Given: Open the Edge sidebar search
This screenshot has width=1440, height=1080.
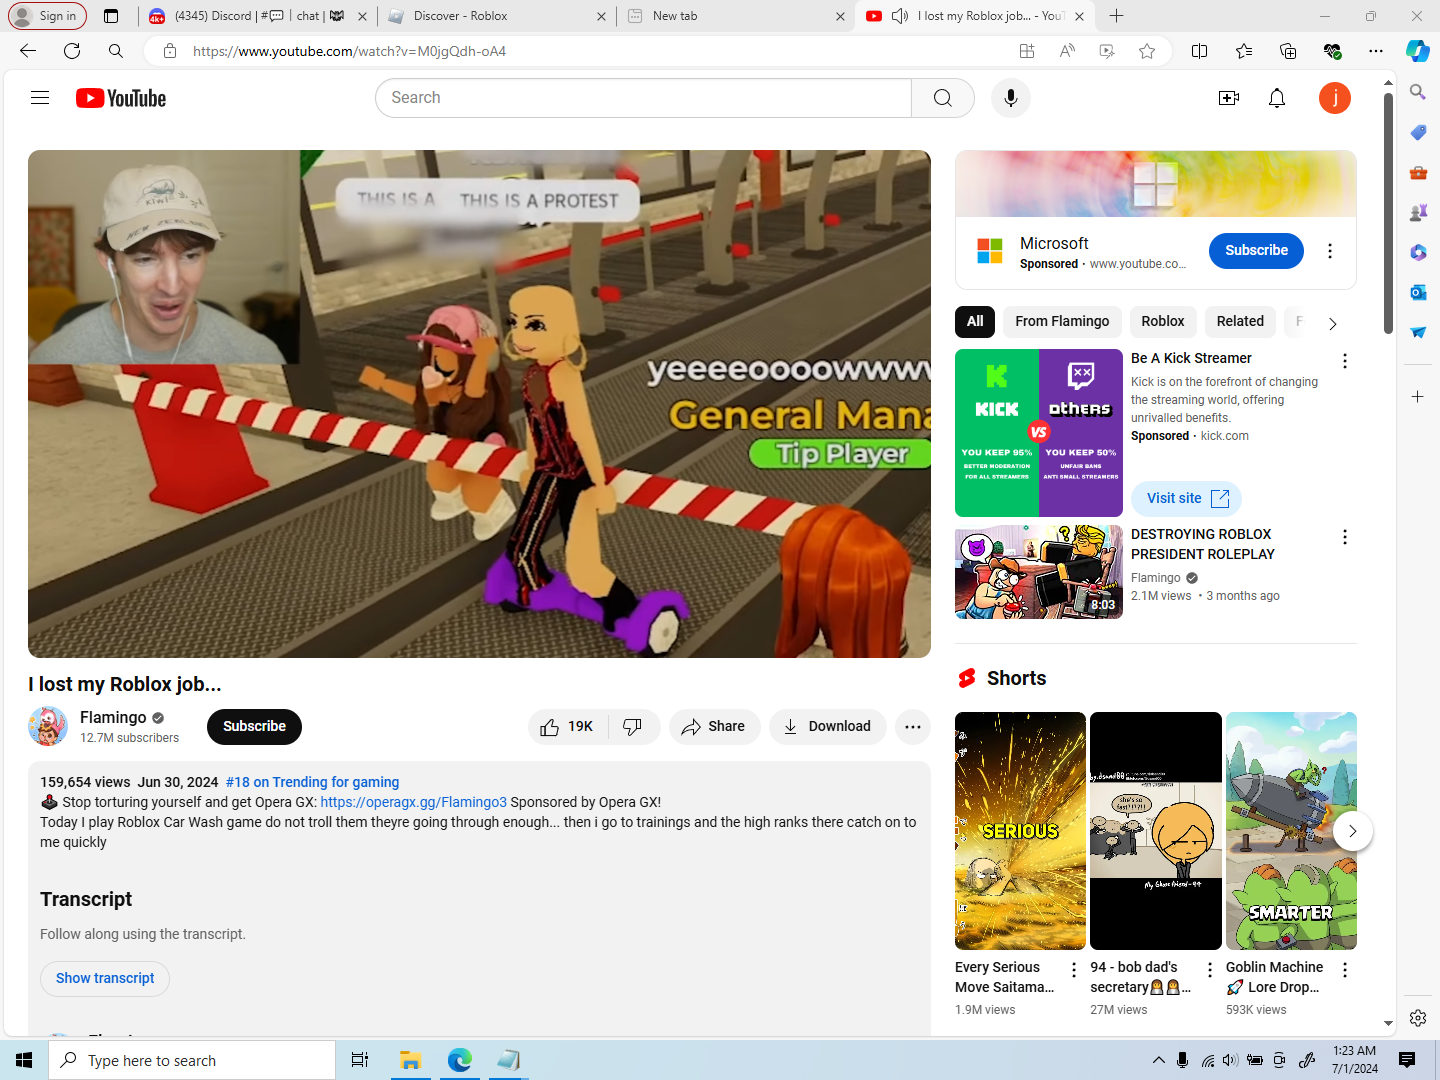Looking at the screenshot, I should pyautogui.click(x=1418, y=92).
